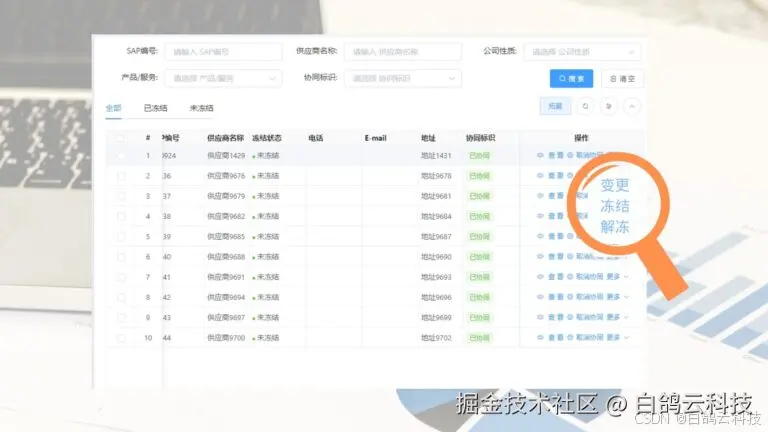Image resolution: width=768 pixels, height=432 pixels.
Task: Click address cell 地址9678
Action: 436,176
